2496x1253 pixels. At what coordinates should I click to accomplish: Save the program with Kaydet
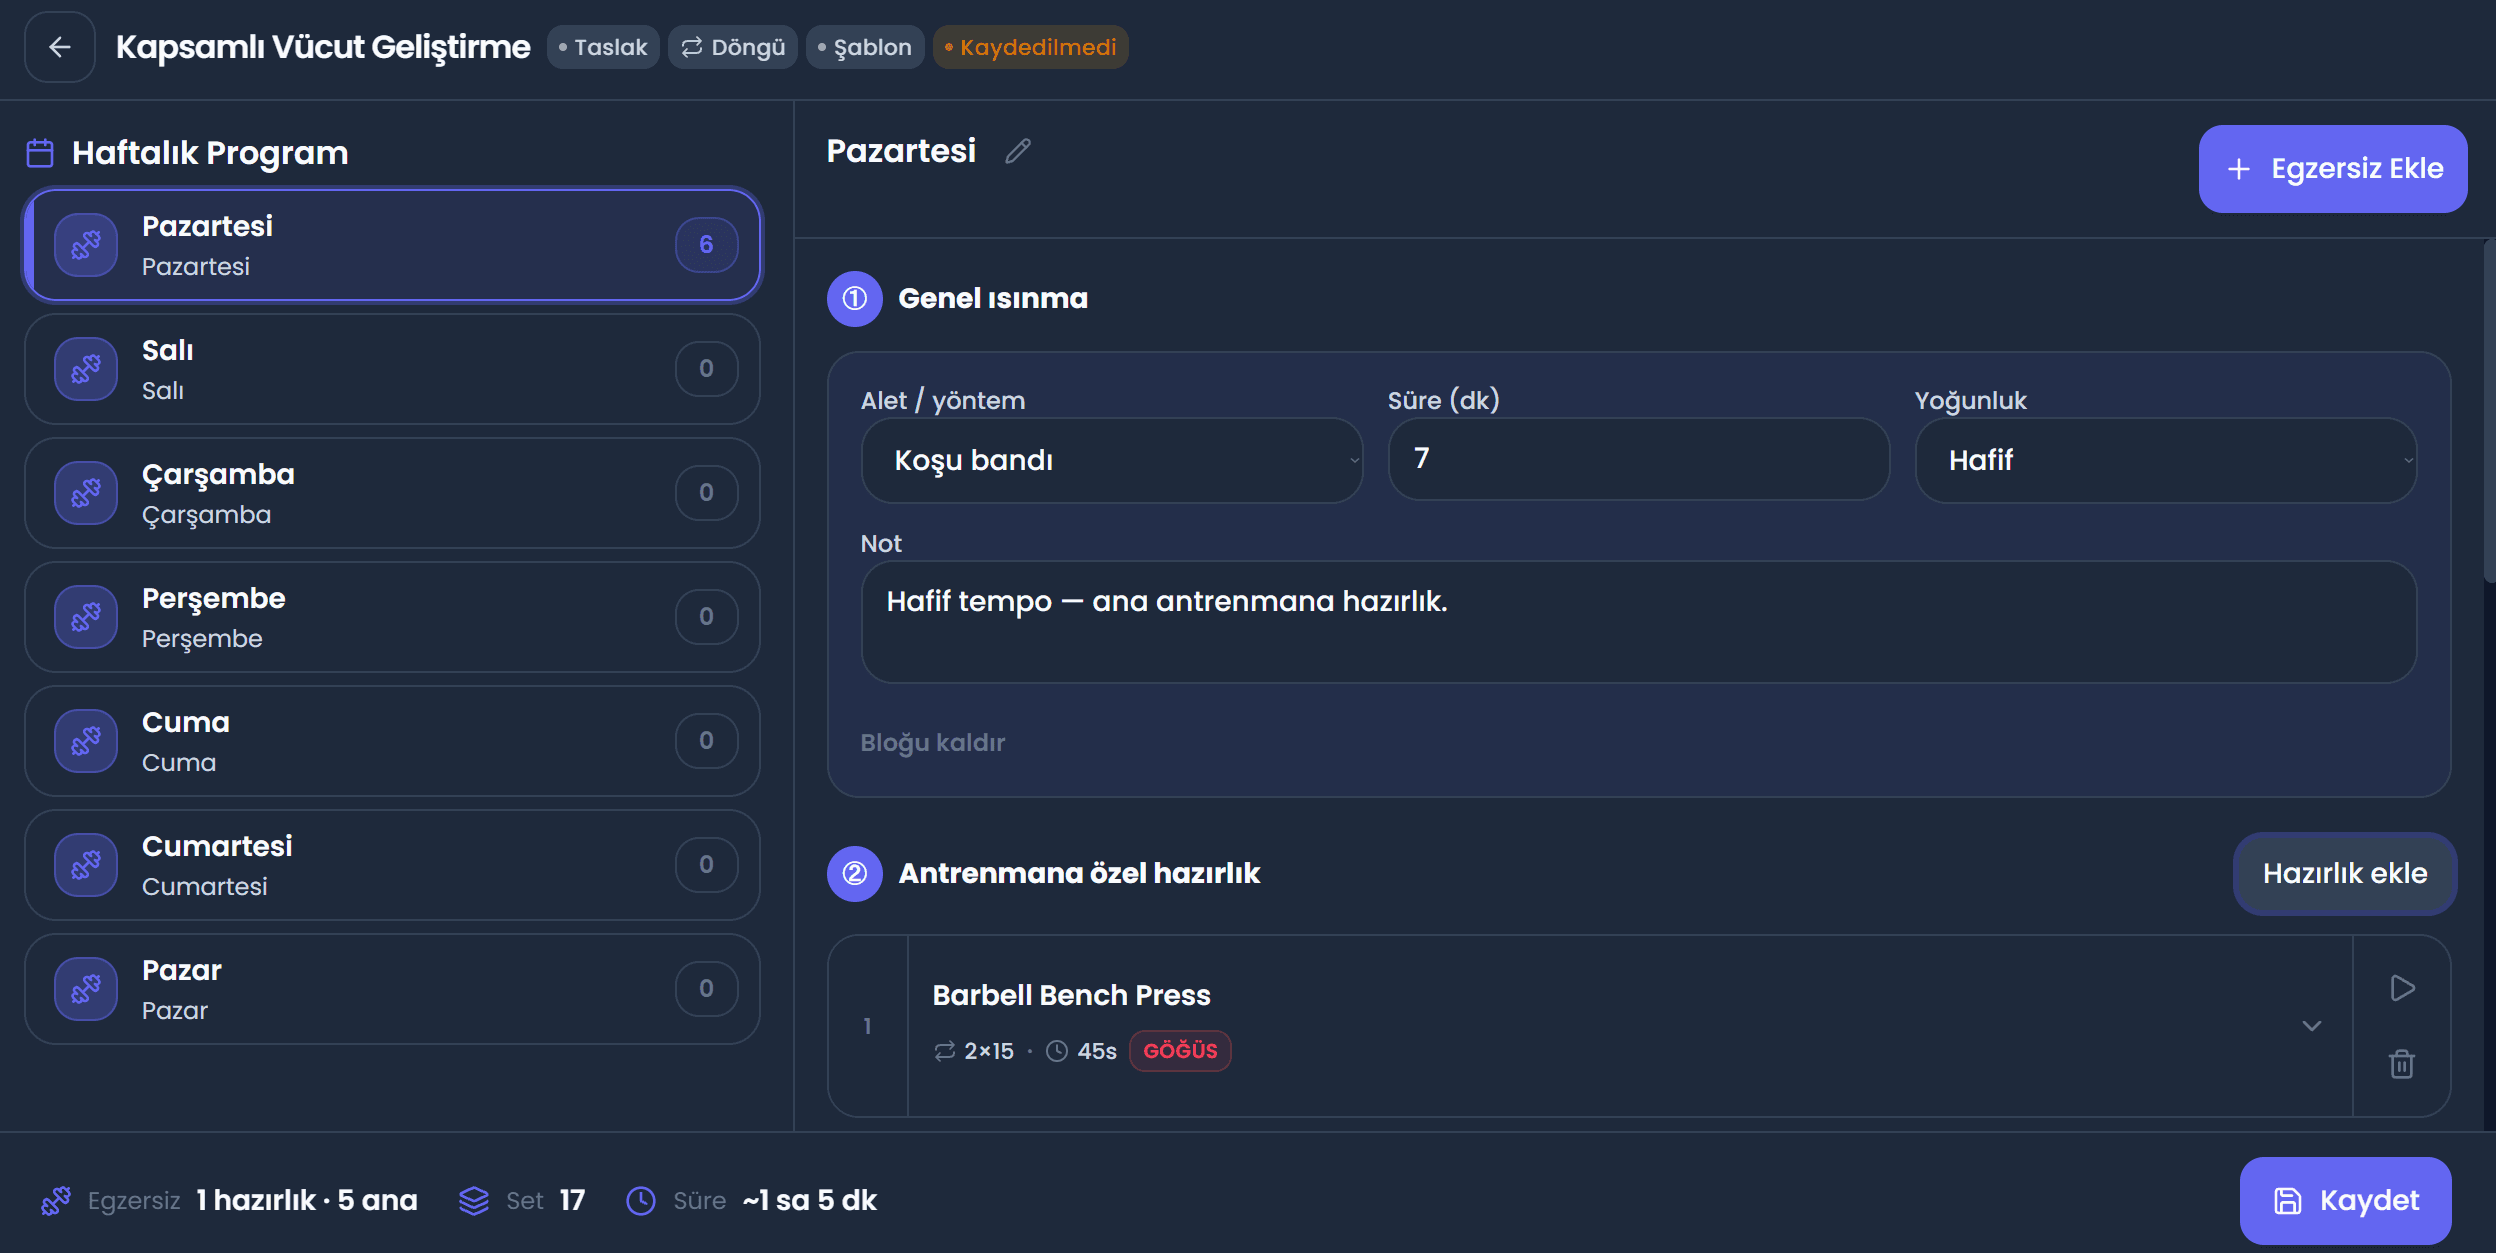click(2346, 1201)
